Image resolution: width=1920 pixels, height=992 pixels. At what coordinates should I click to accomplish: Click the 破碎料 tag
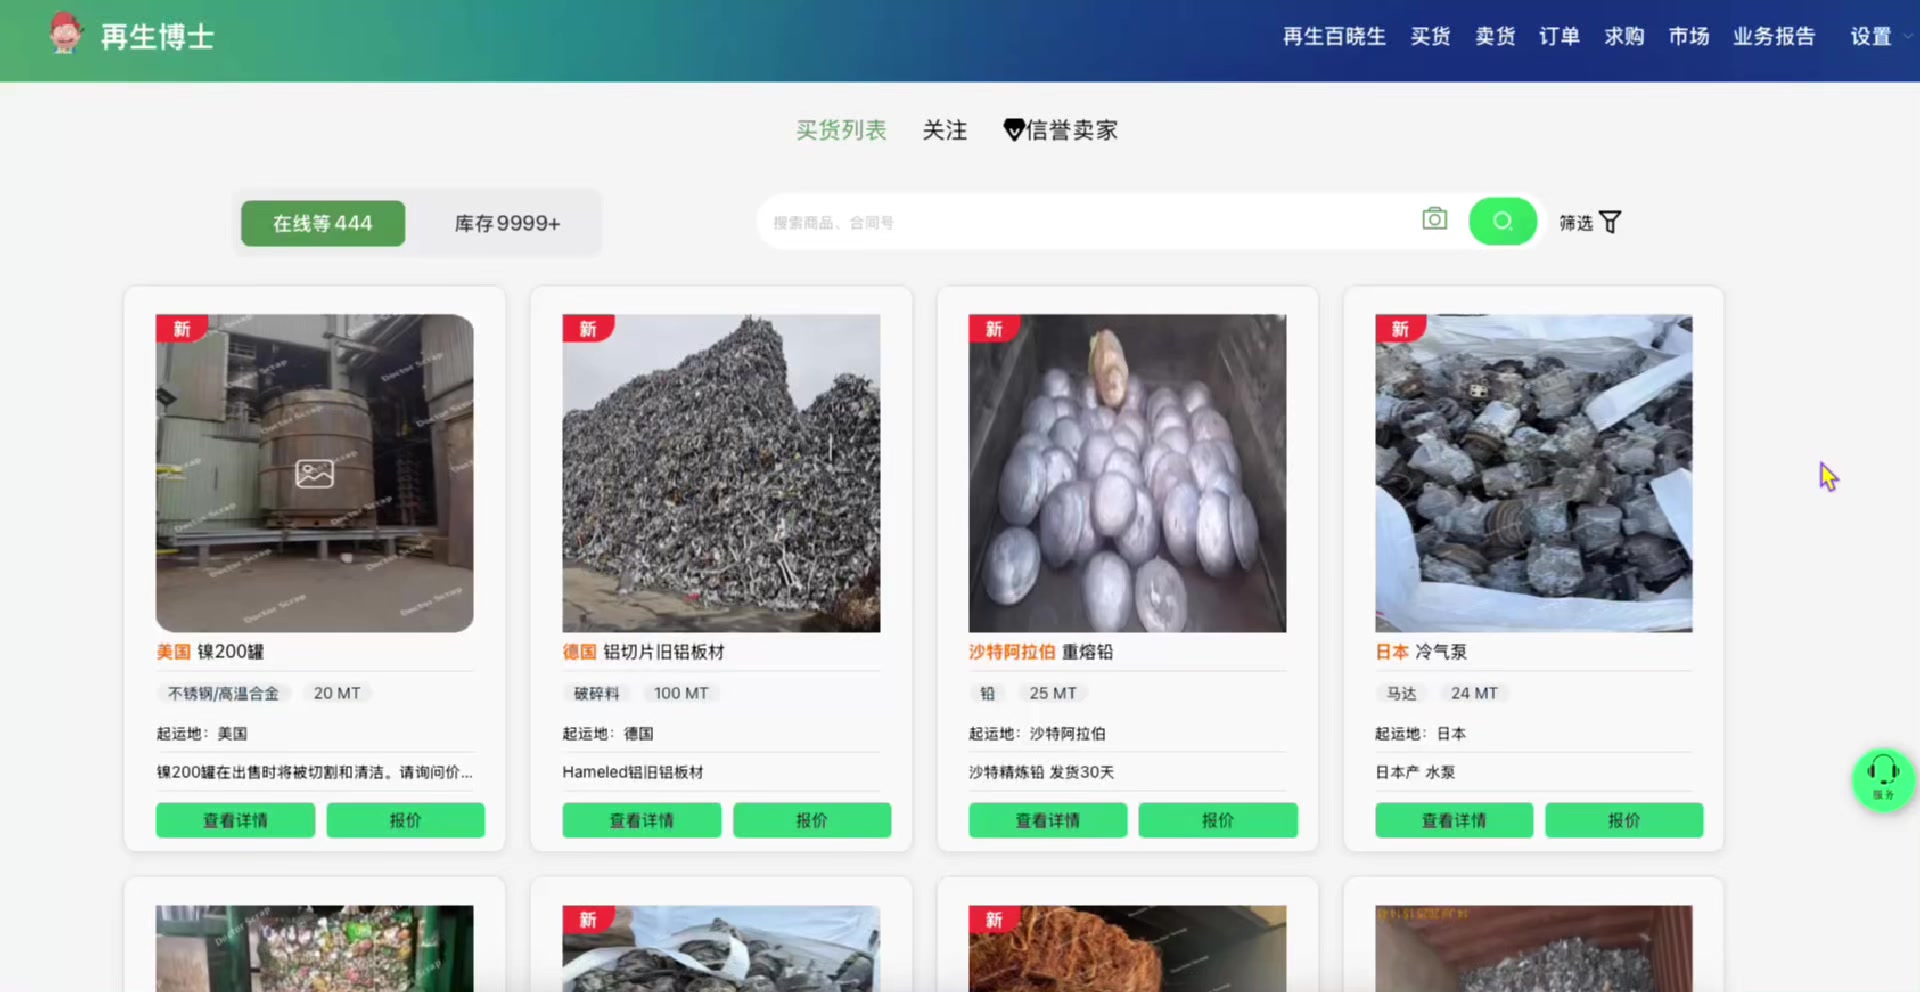[596, 693]
